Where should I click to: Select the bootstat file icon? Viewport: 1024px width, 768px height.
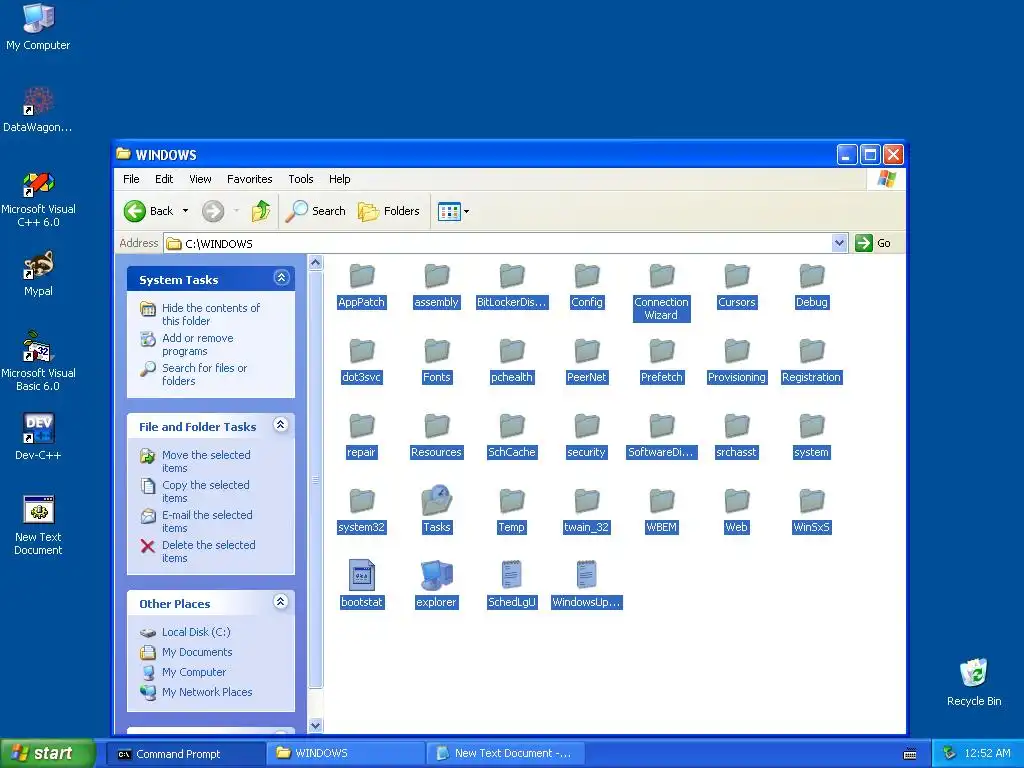tap(362, 575)
